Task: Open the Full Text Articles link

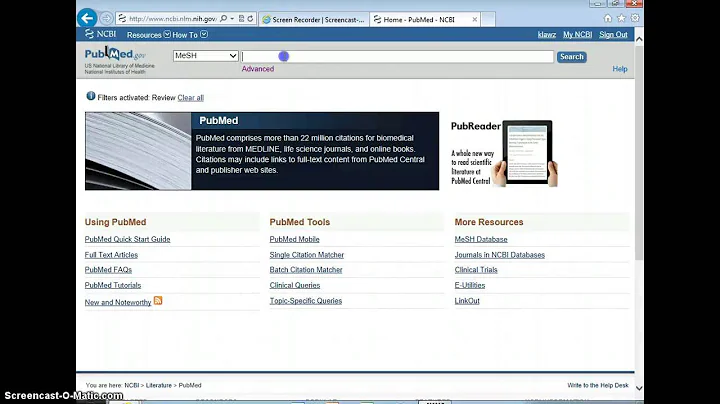Action: tap(111, 255)
